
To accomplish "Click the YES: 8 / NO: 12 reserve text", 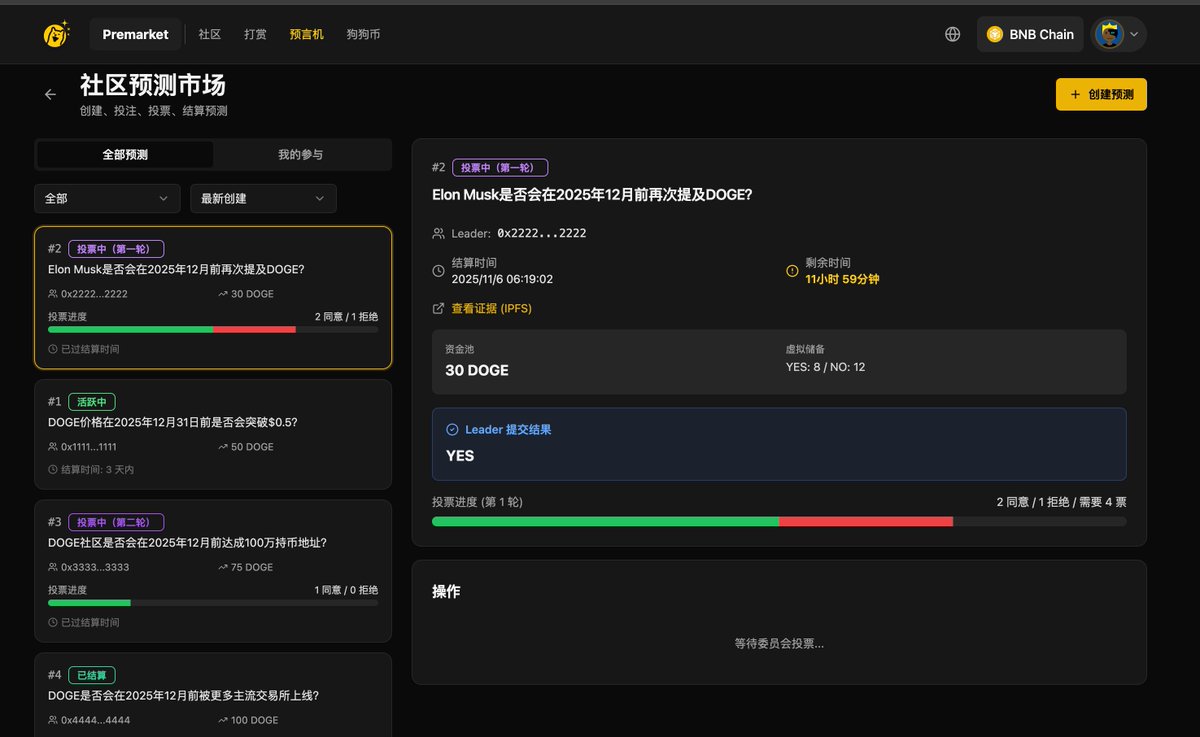I will pyautogui.click(x=826, y=367).
